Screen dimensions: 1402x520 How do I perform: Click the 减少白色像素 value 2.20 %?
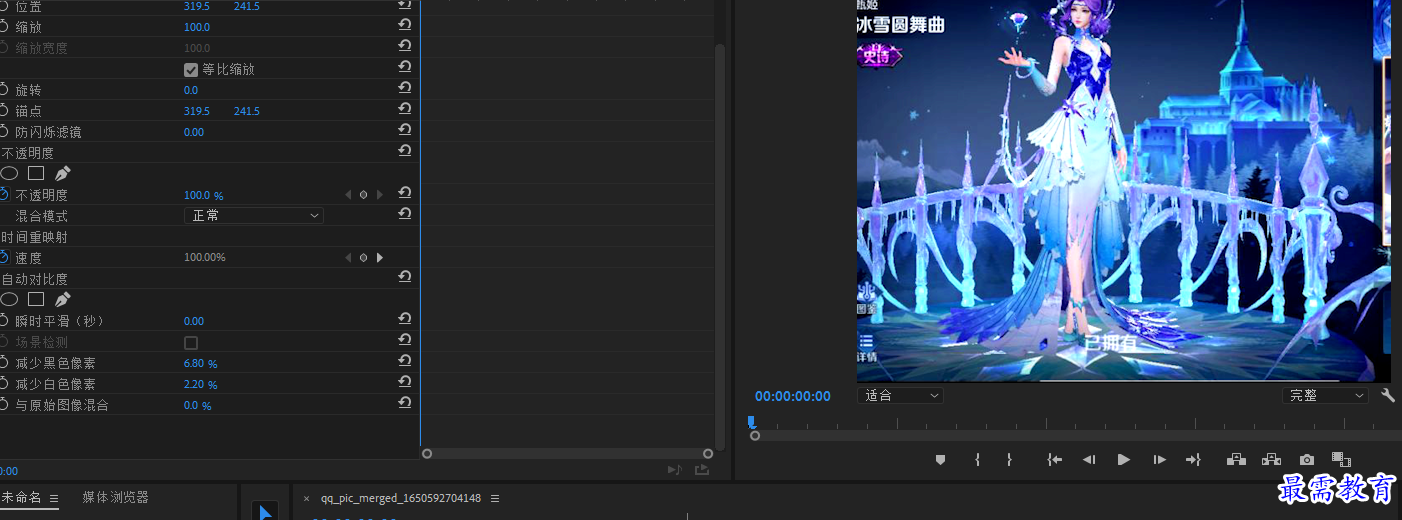click(x=200, y=384)
